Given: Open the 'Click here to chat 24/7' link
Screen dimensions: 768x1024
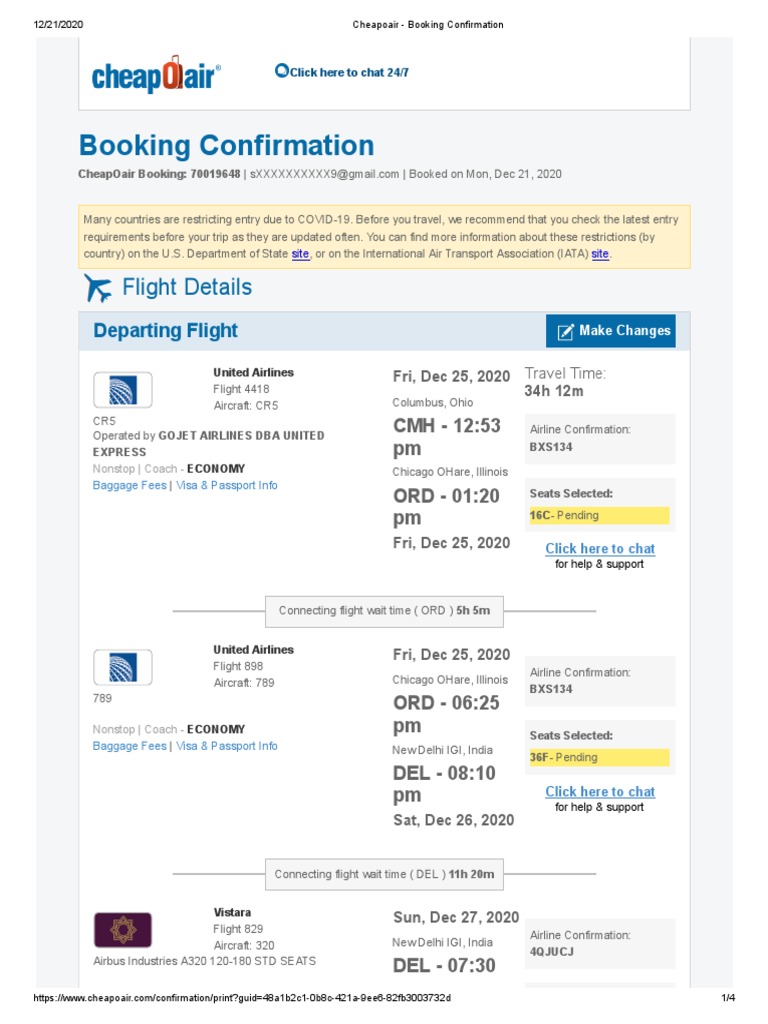Looking at the screenshot, I should (349, 73).
